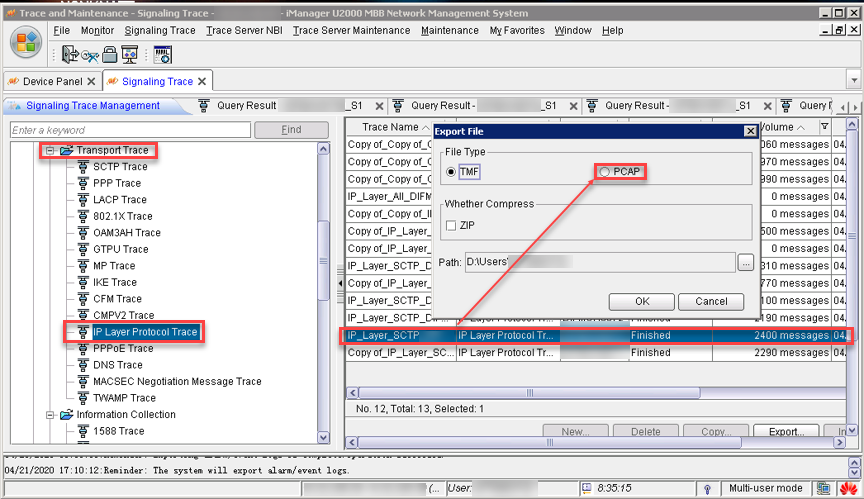Close the Signaling Trace tab
The height and width of the screenshot is (499, 864).
(203, 82)
